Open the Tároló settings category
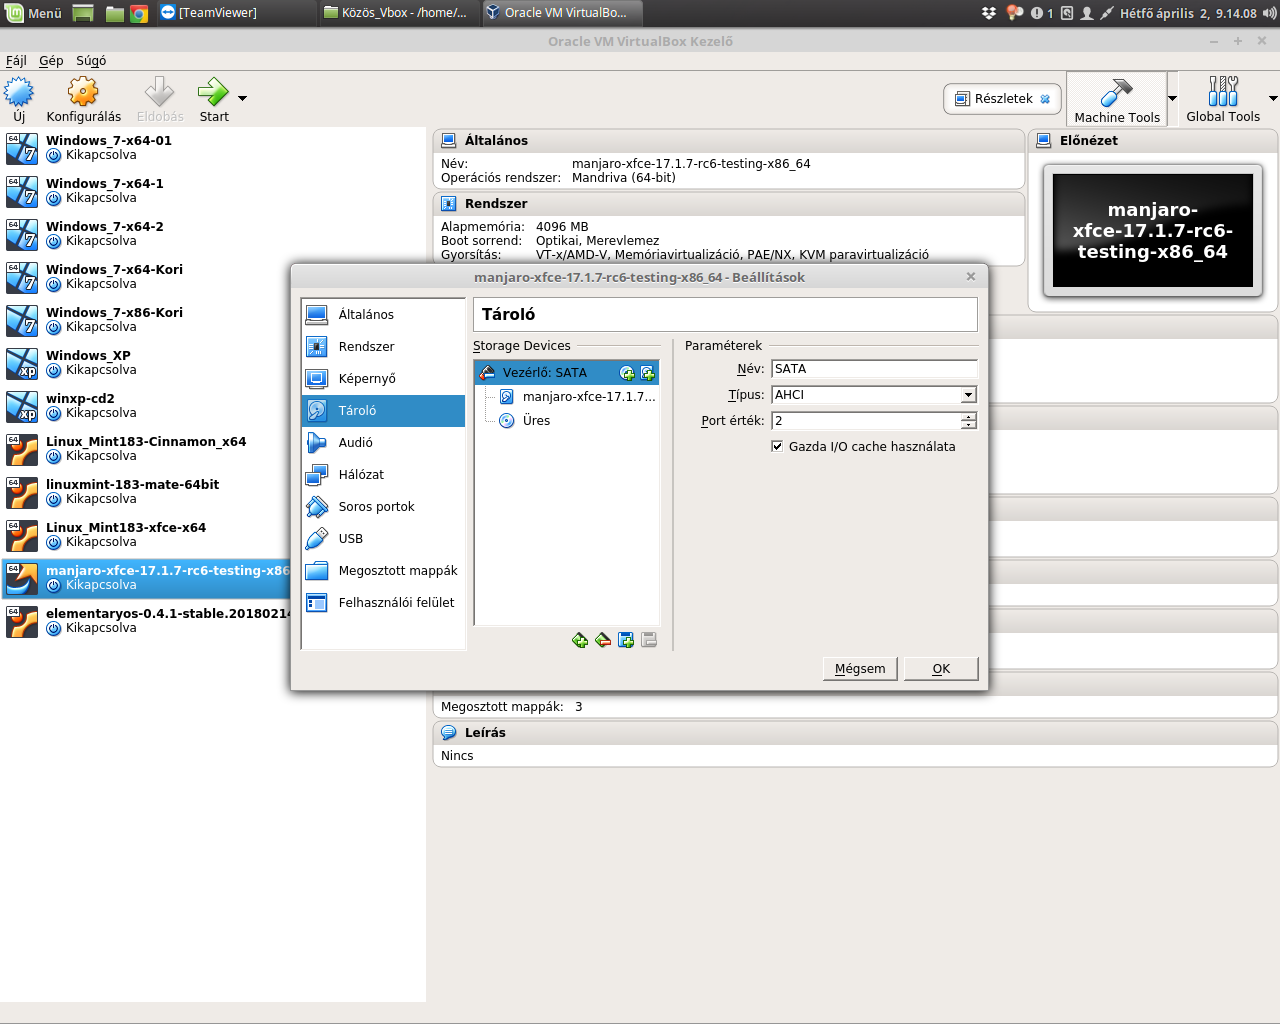Viewport: 1280px width, 1024px height. 383,411
